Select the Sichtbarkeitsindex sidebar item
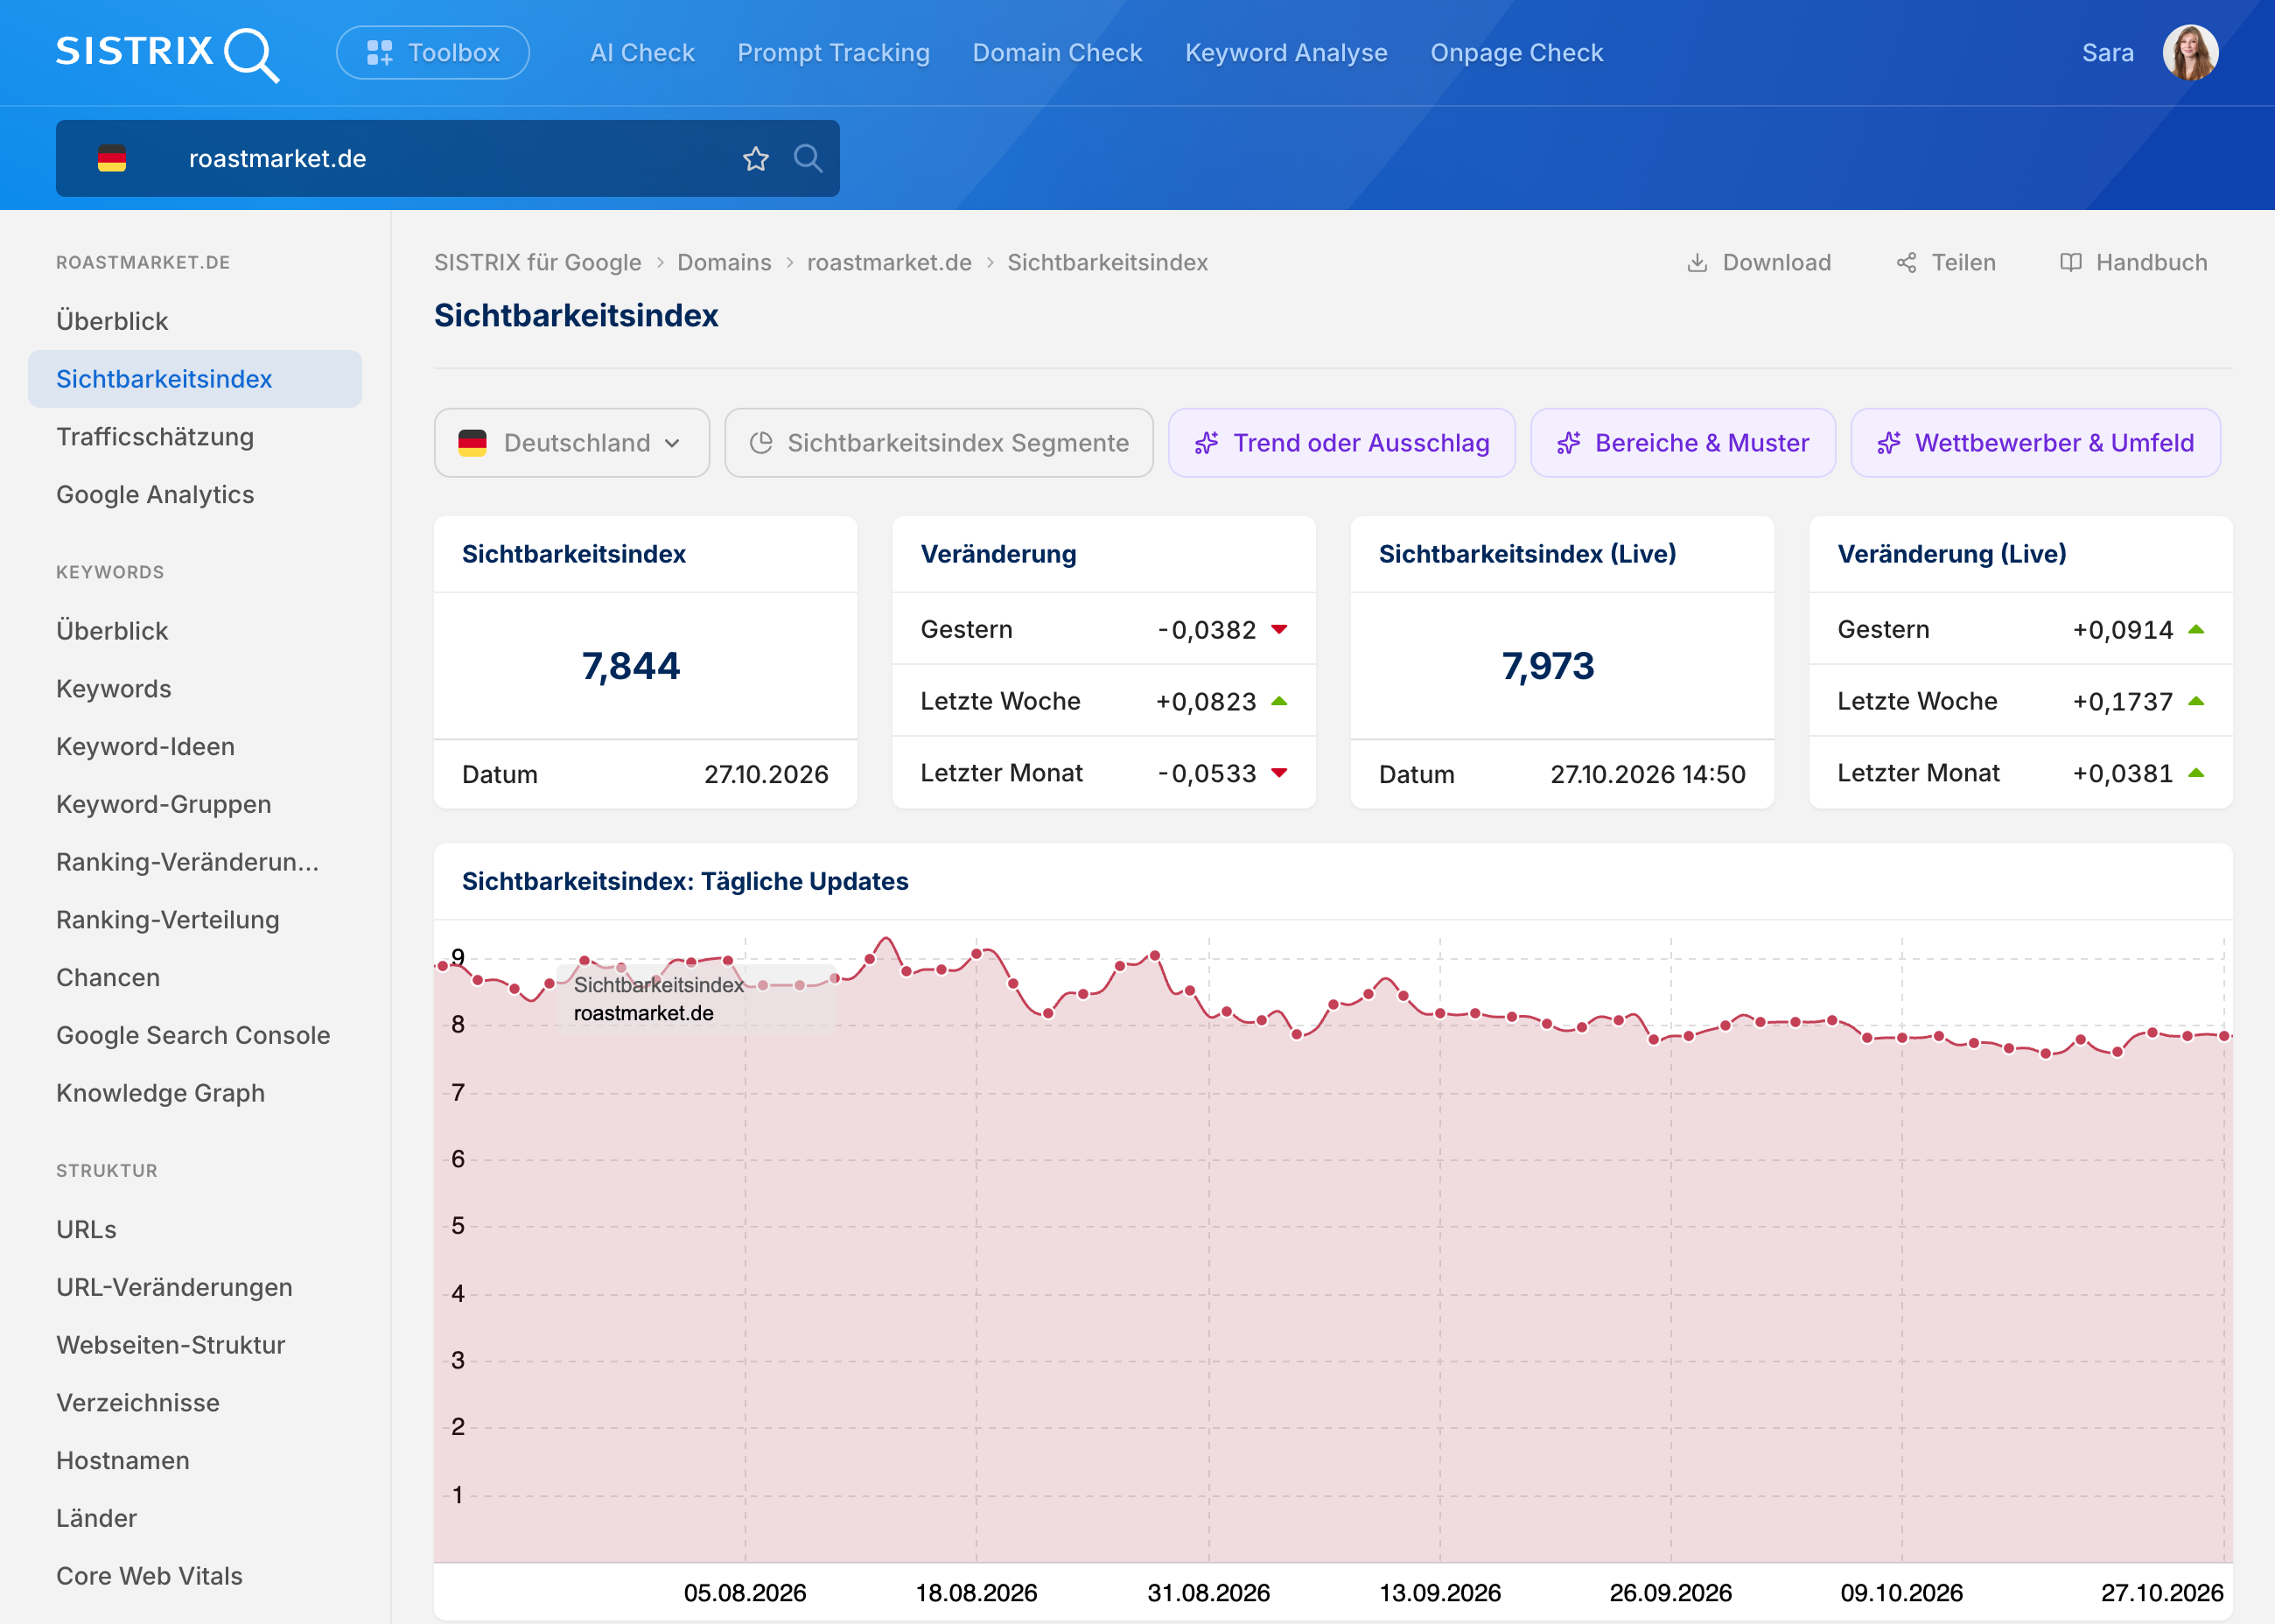Viewport: 2275px width, 1624px height. (195, 379)
